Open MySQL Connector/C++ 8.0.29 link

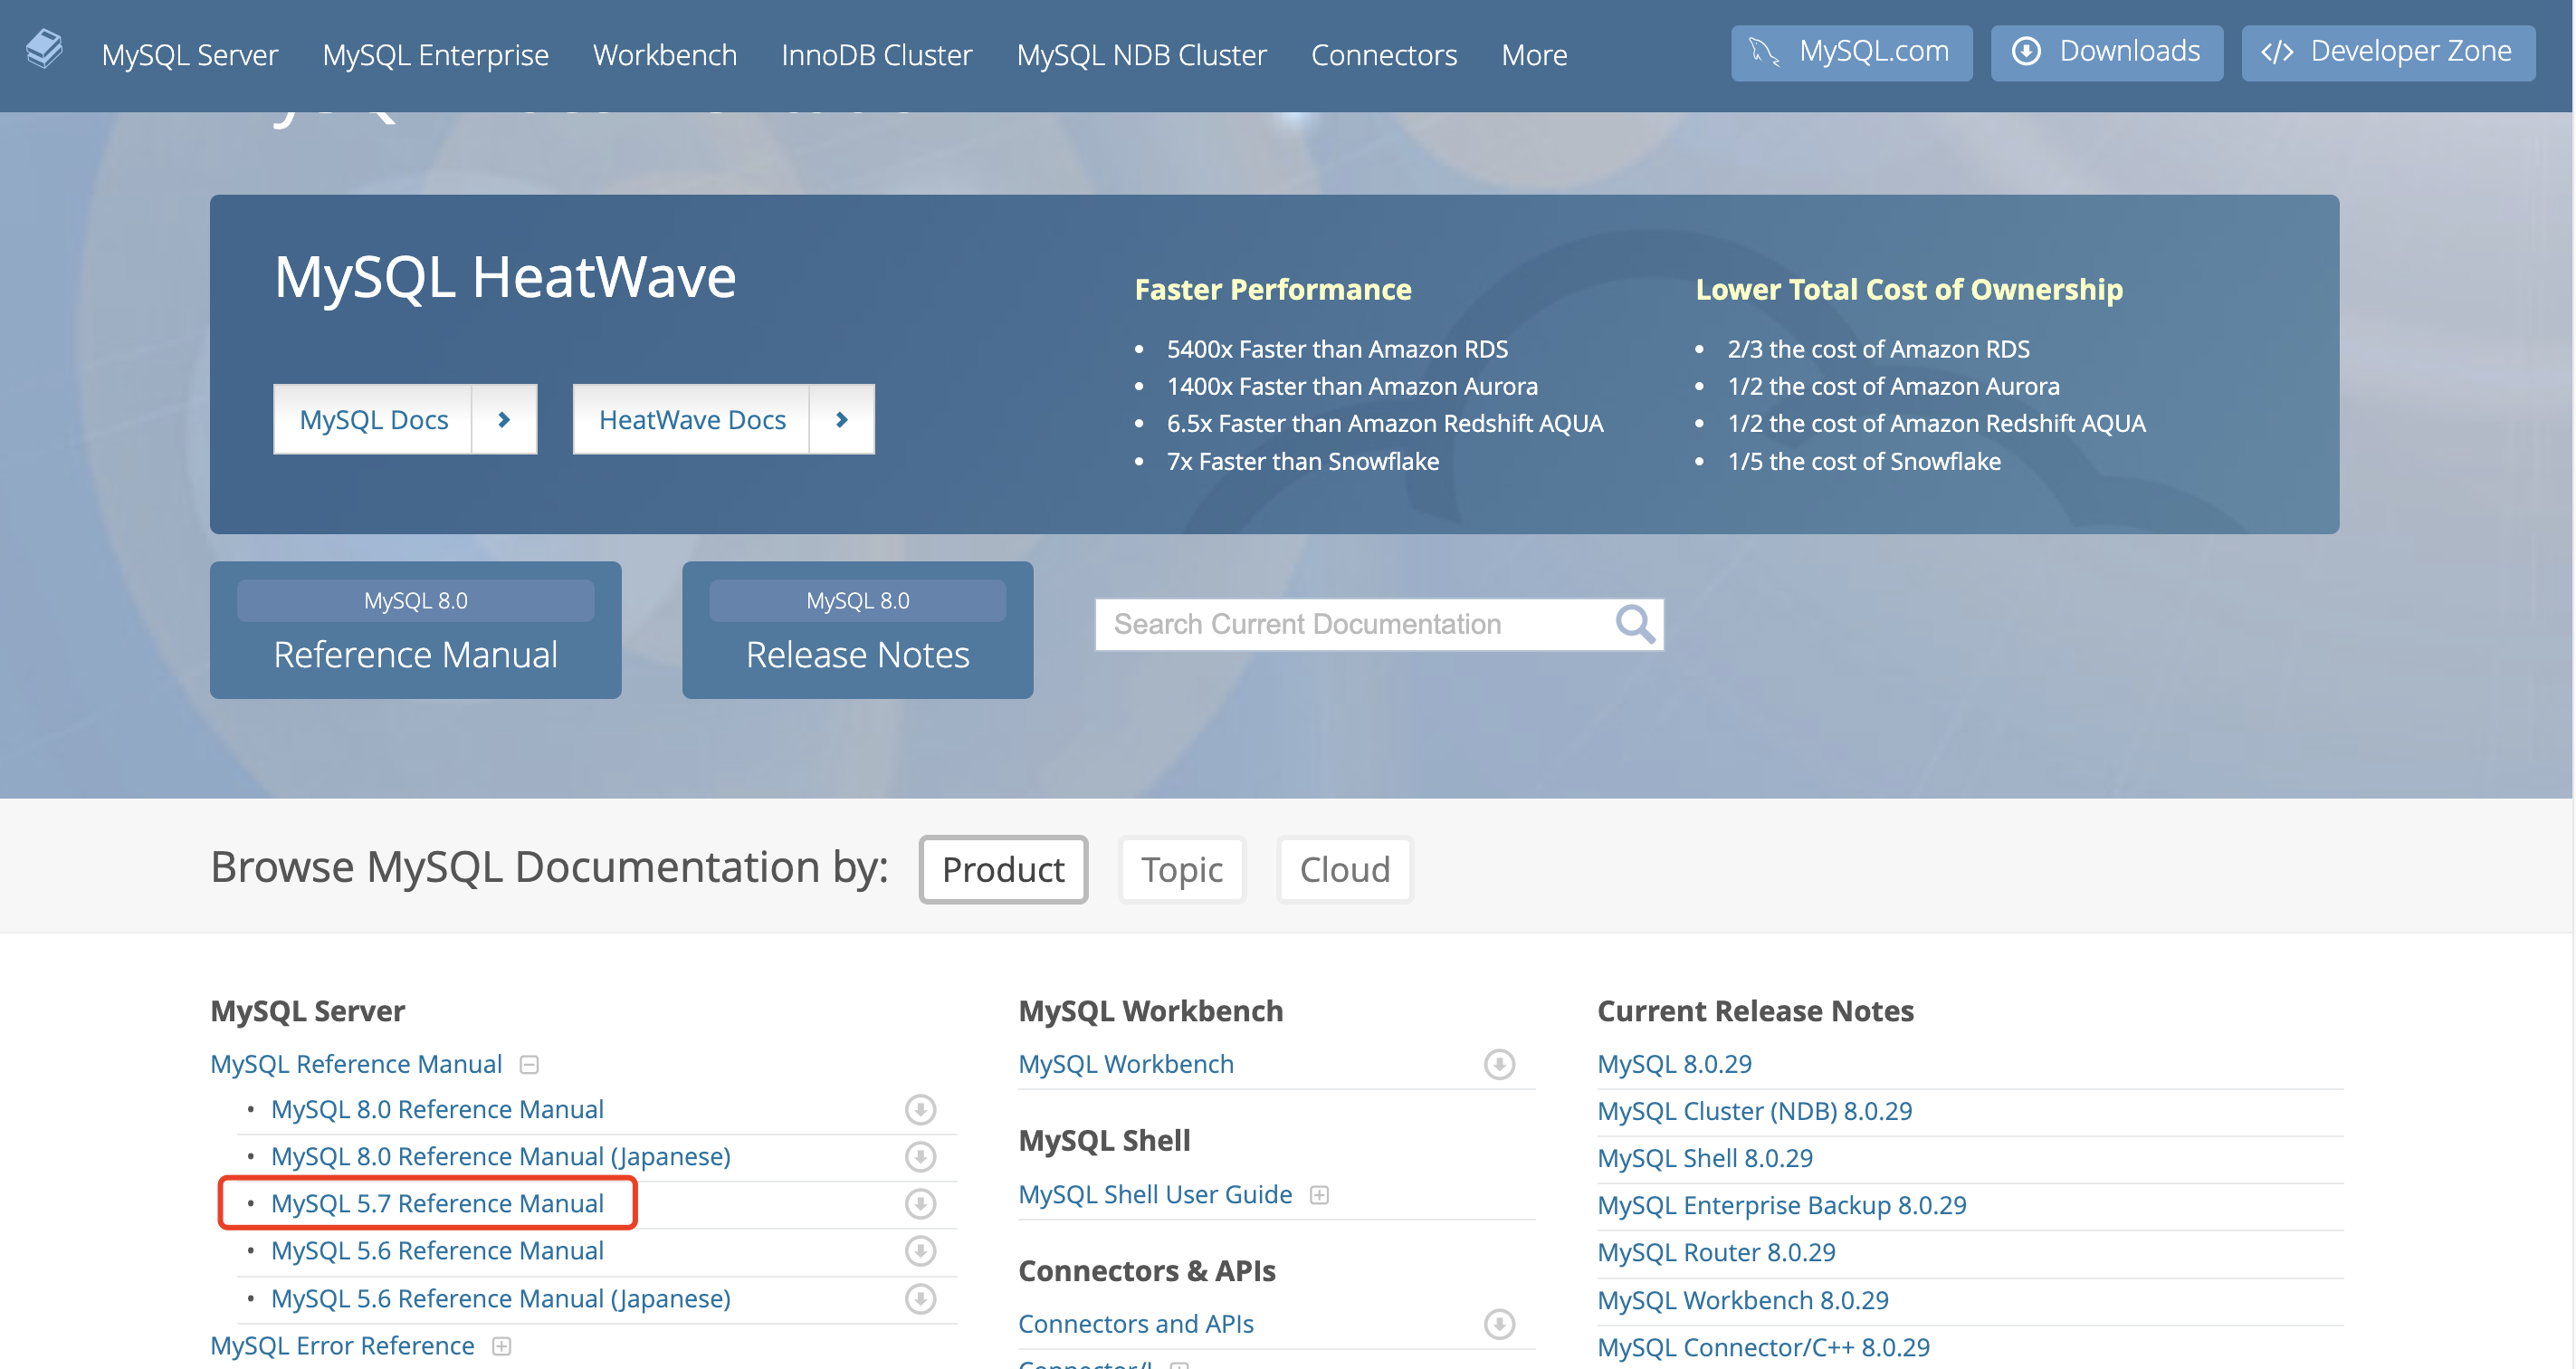(1764, 1348)
